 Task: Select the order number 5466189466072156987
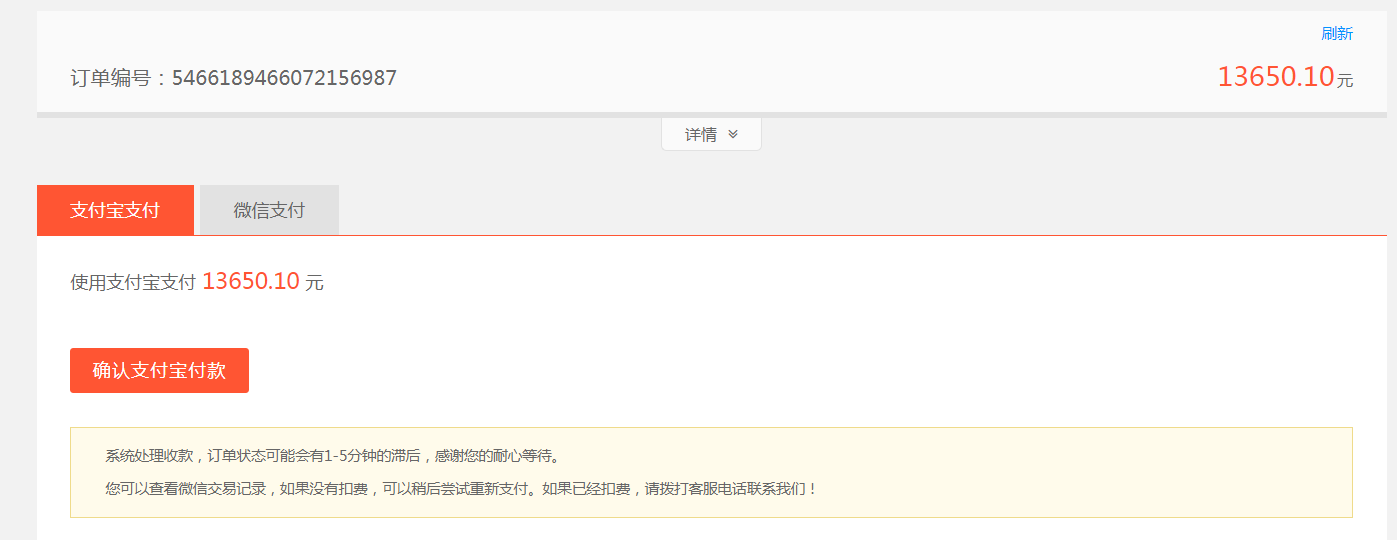(x=284, y=78)
